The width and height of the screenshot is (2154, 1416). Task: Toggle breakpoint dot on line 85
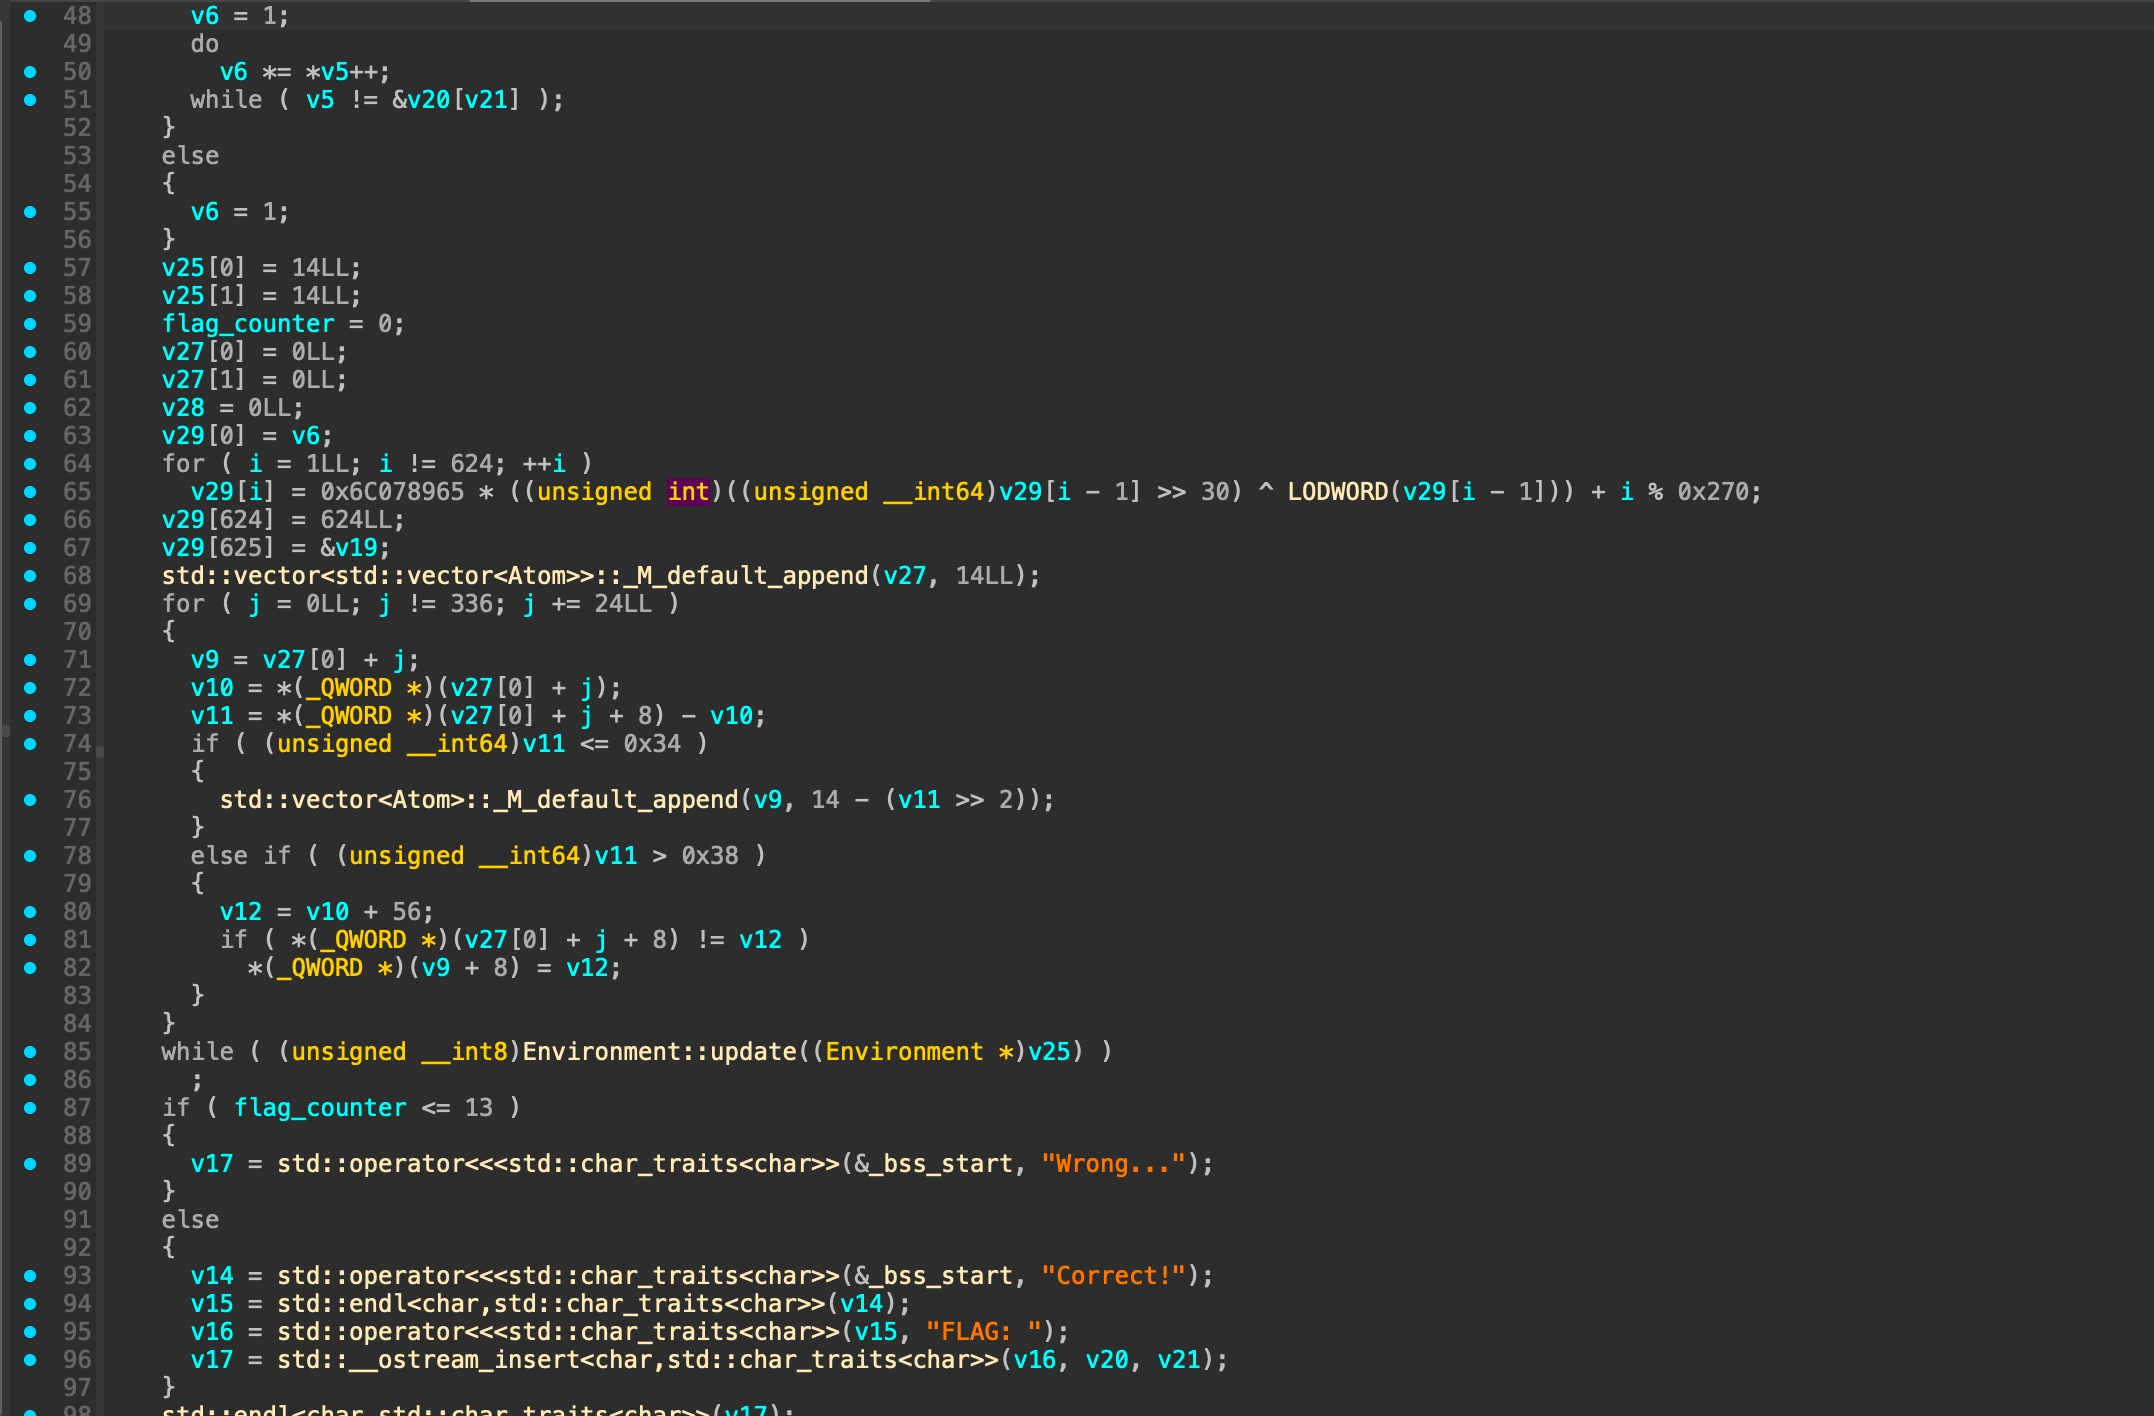click(x=30, y=1052)
